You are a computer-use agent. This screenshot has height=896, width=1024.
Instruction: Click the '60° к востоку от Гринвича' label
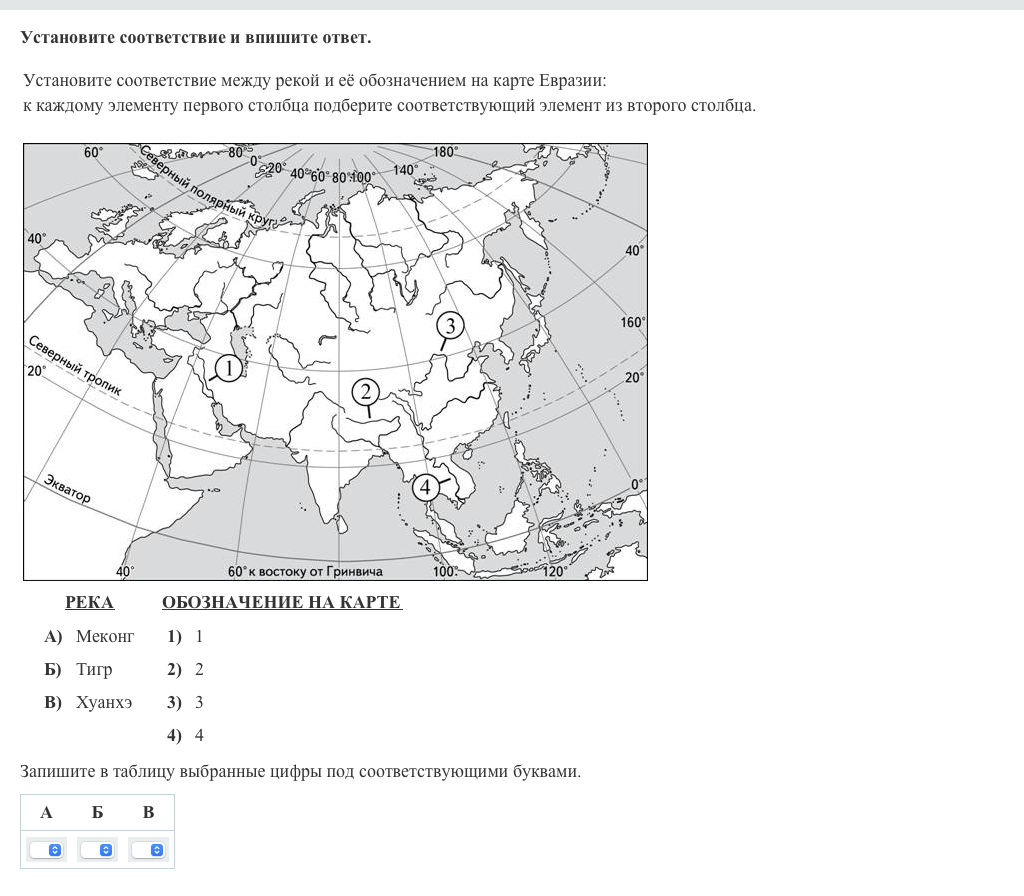[x=304, y=572]
